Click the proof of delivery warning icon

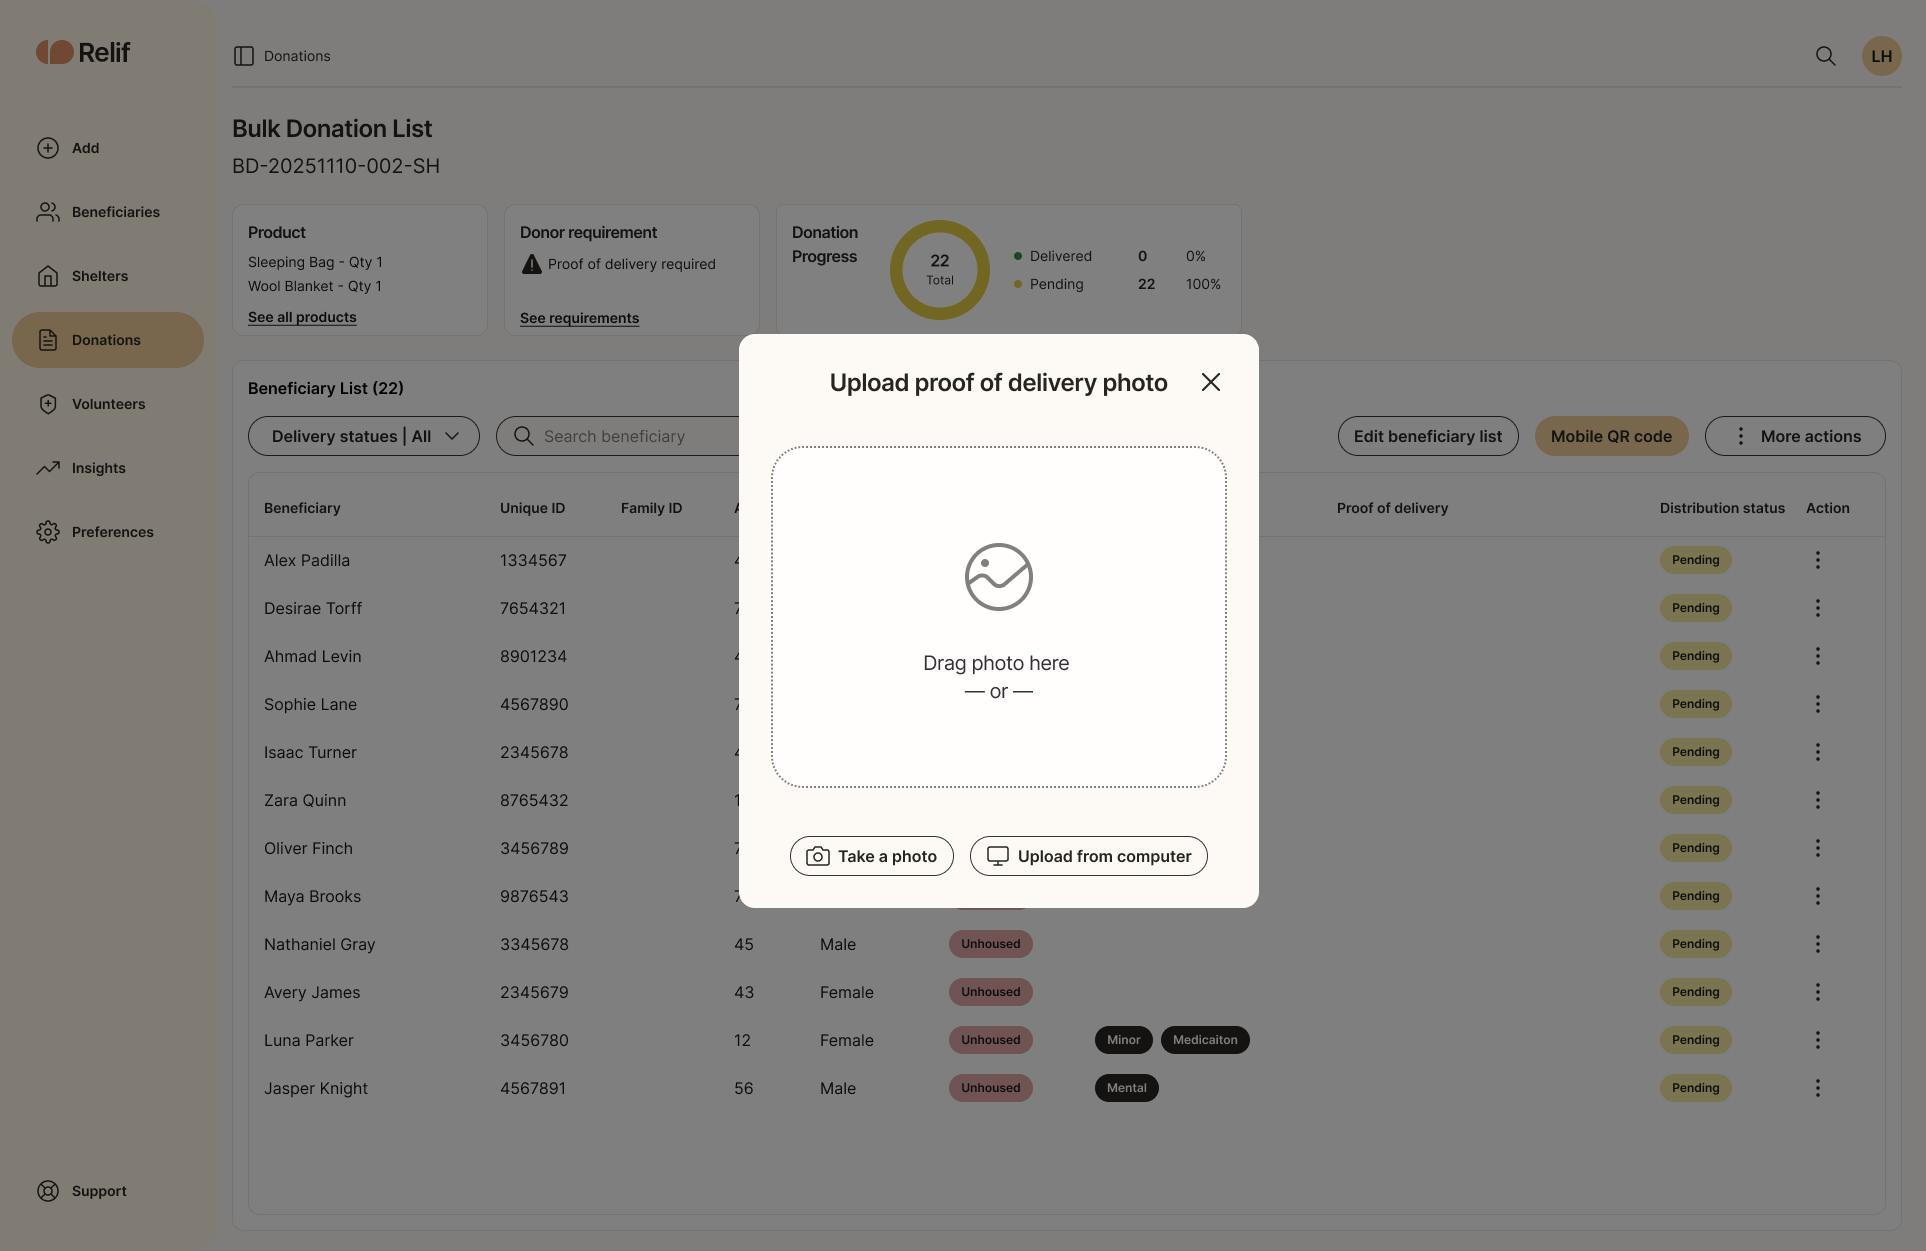click(x=532, y=264)
